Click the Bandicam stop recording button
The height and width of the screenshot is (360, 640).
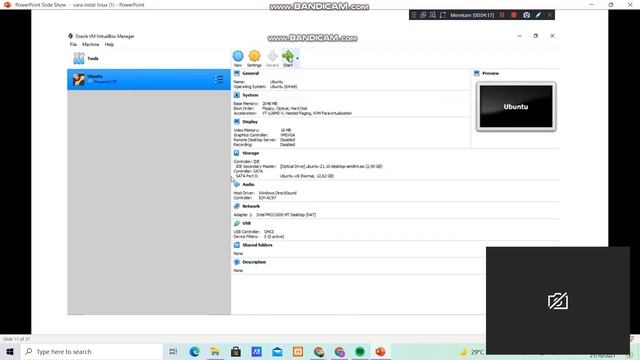click(x=514, y=15)
